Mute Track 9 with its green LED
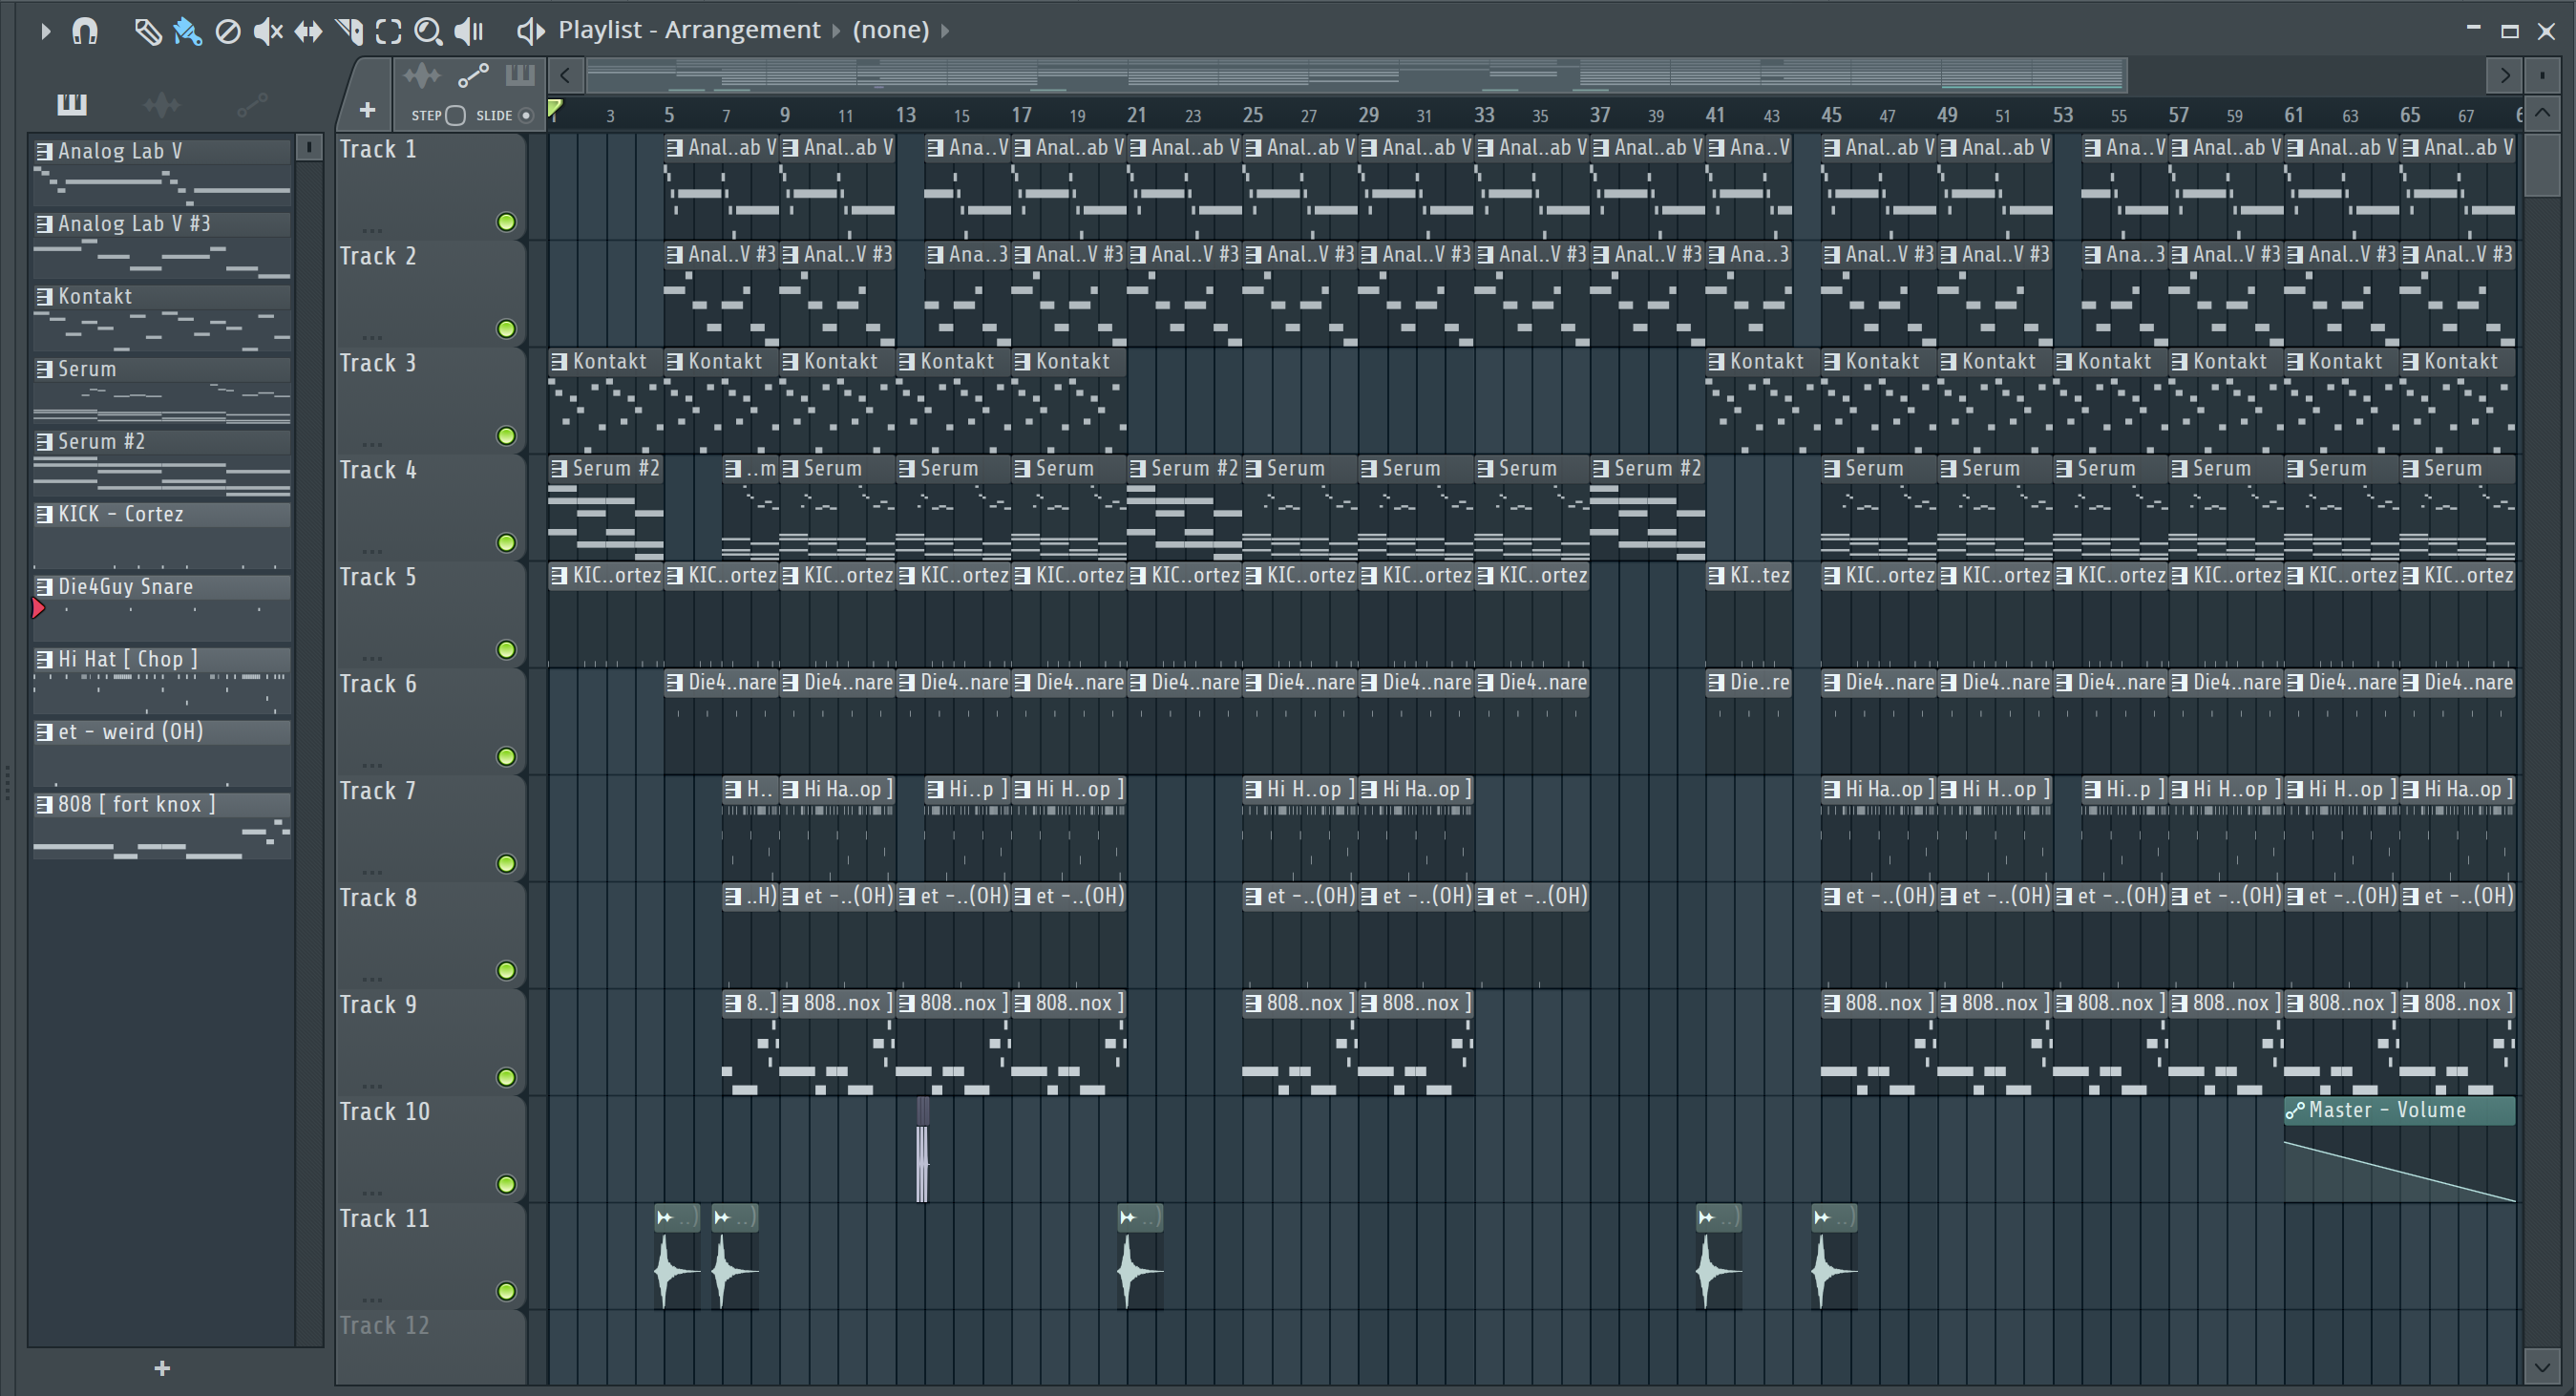The image size is (2576, 1396). point(507,1078)
